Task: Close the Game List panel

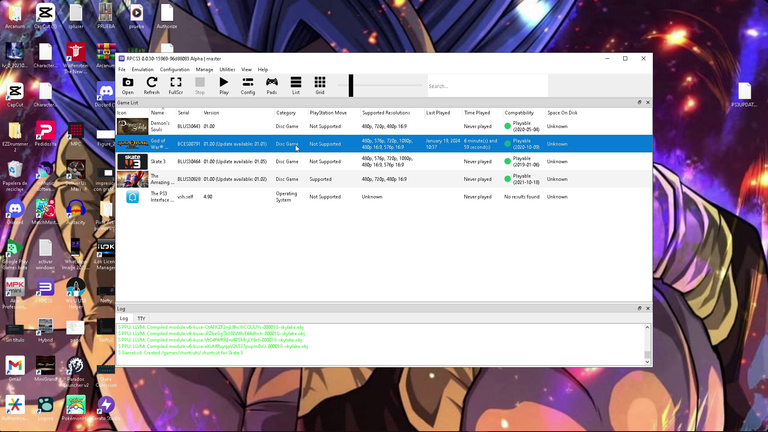Action: click(648, 102)
